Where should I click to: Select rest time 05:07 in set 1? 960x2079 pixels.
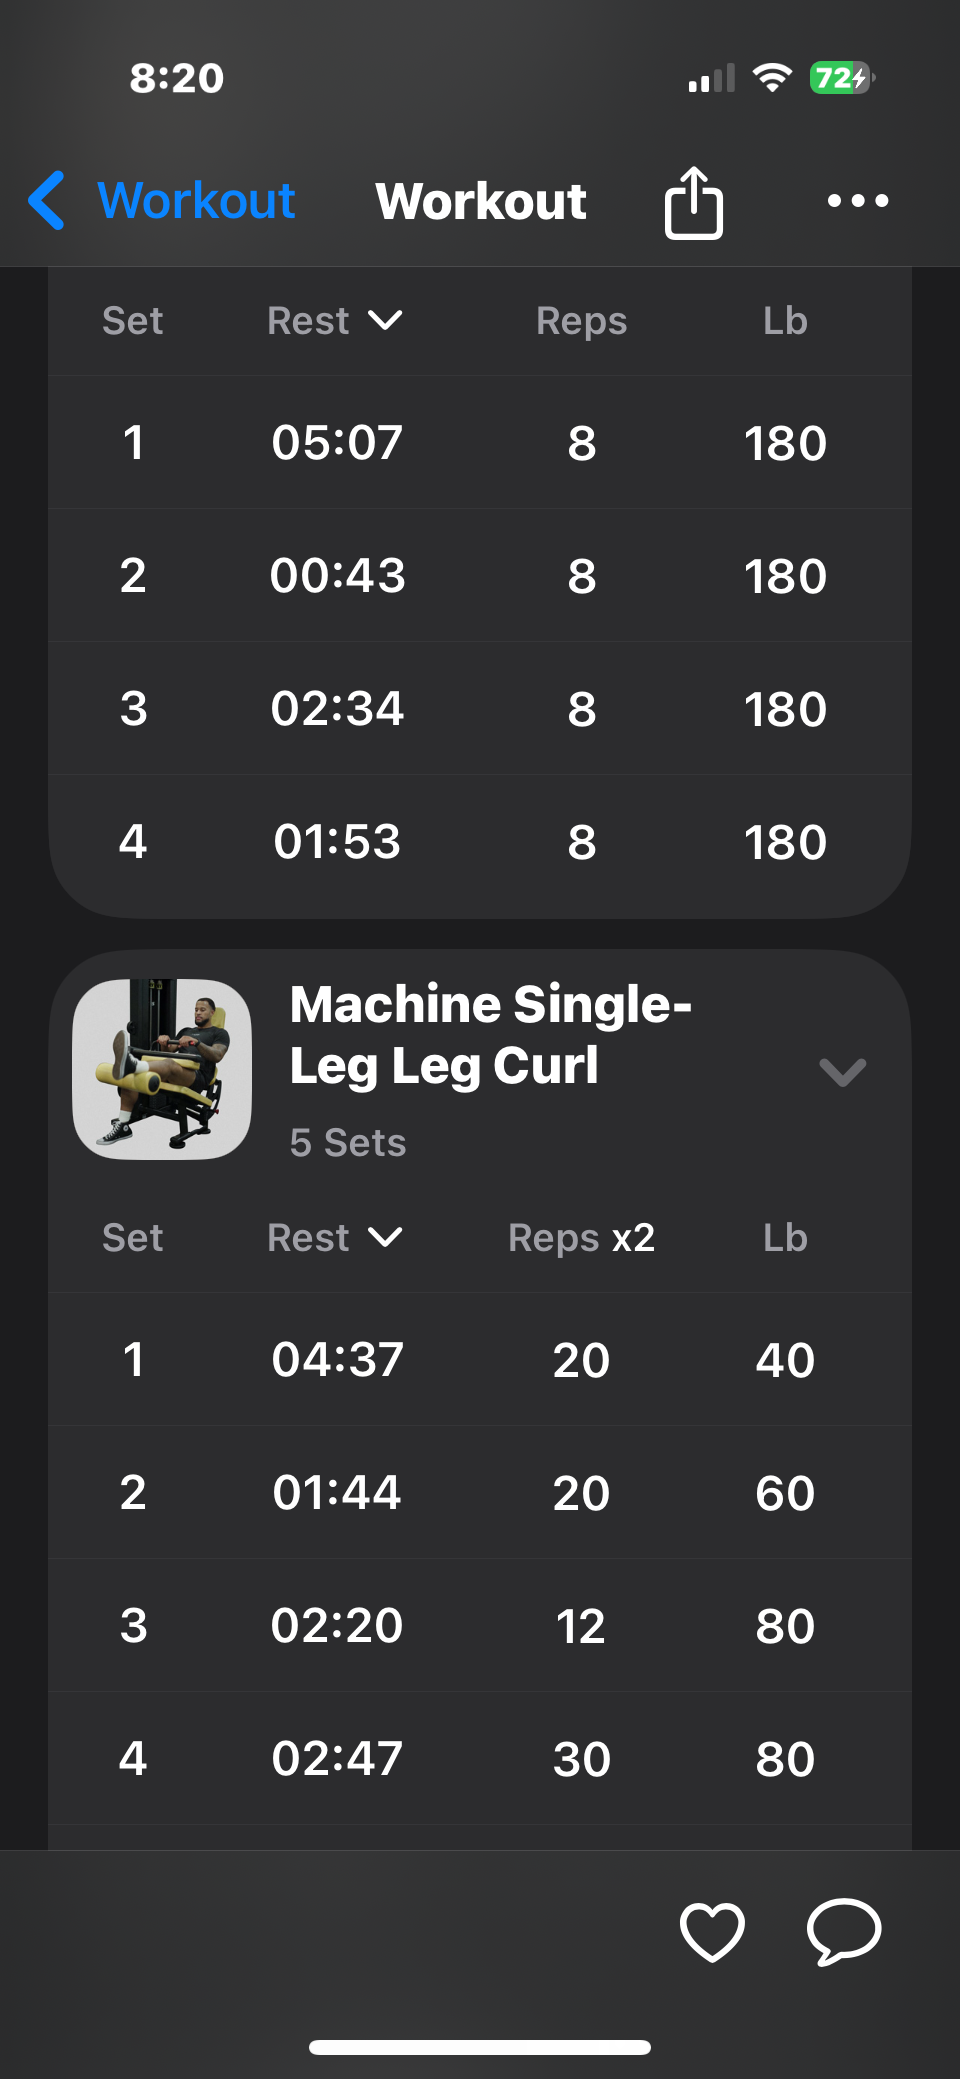pyautogui.click(x=337, y=443)
